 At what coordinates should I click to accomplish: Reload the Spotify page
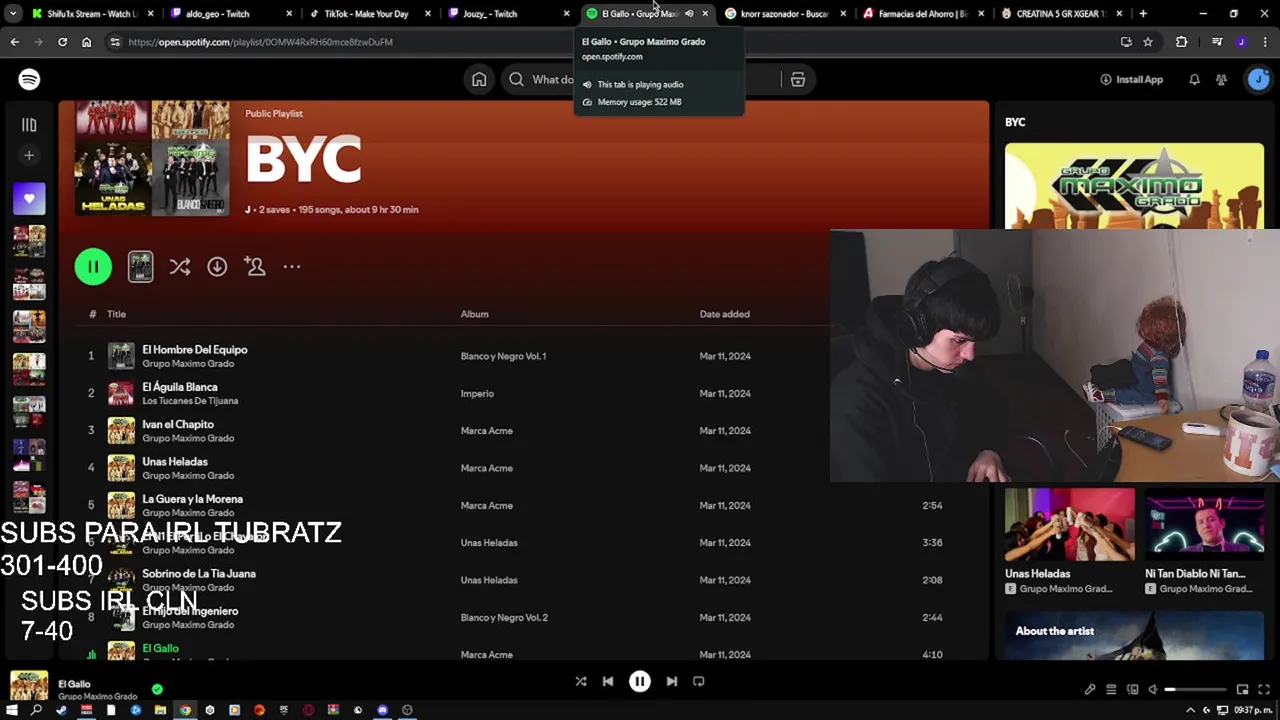coord(62,42)
